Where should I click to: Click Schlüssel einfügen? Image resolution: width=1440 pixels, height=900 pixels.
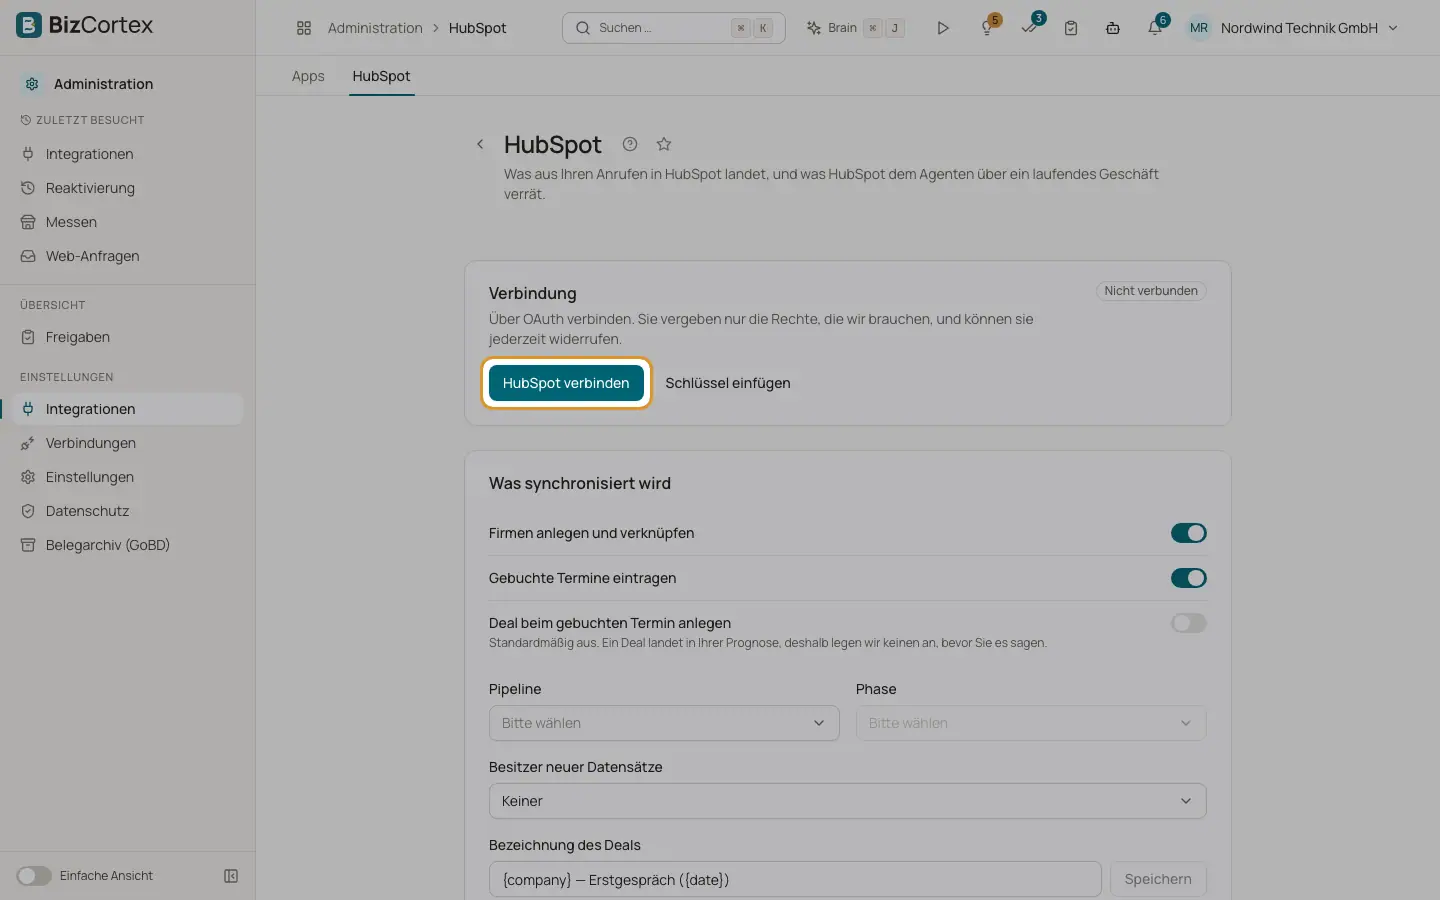point(728,383)
